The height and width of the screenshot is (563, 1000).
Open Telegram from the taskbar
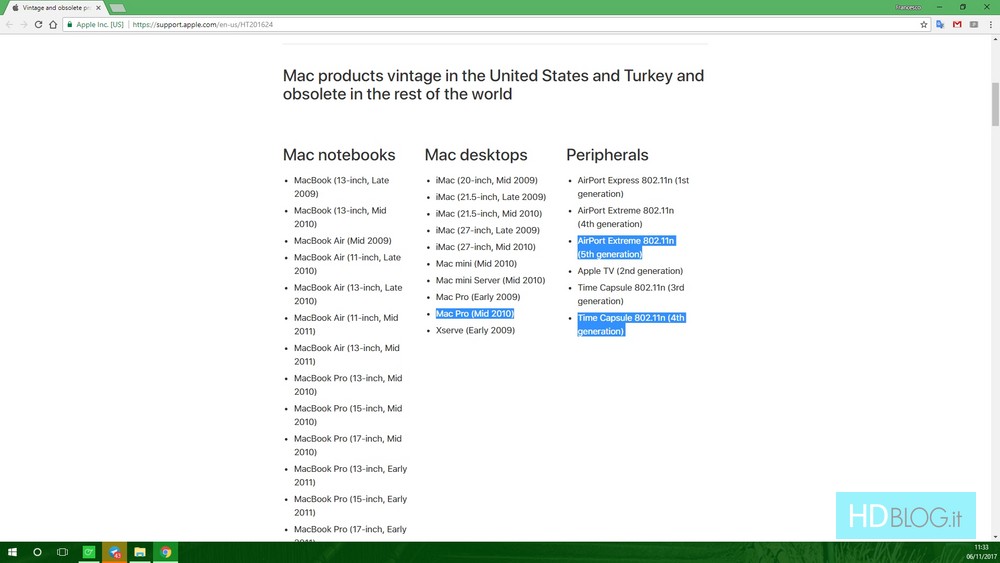coord(114,552)
